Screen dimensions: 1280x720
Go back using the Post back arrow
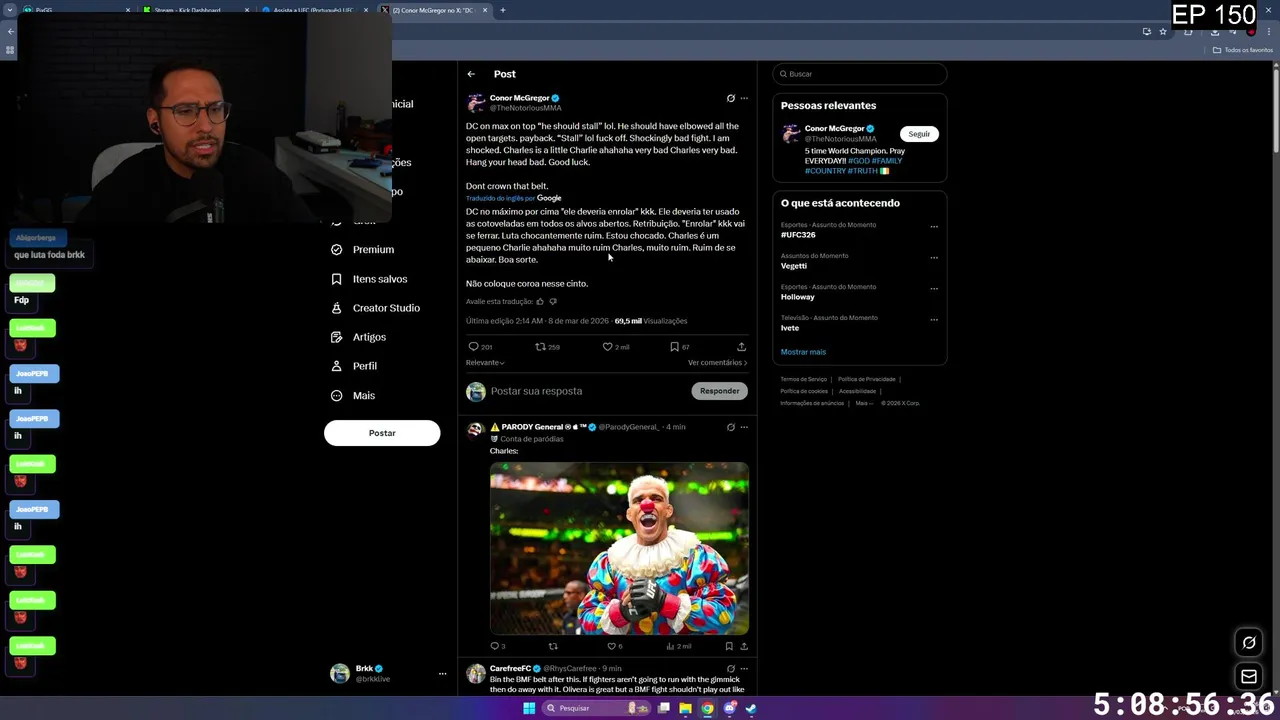pyautogui.click(x=471, y=74)
